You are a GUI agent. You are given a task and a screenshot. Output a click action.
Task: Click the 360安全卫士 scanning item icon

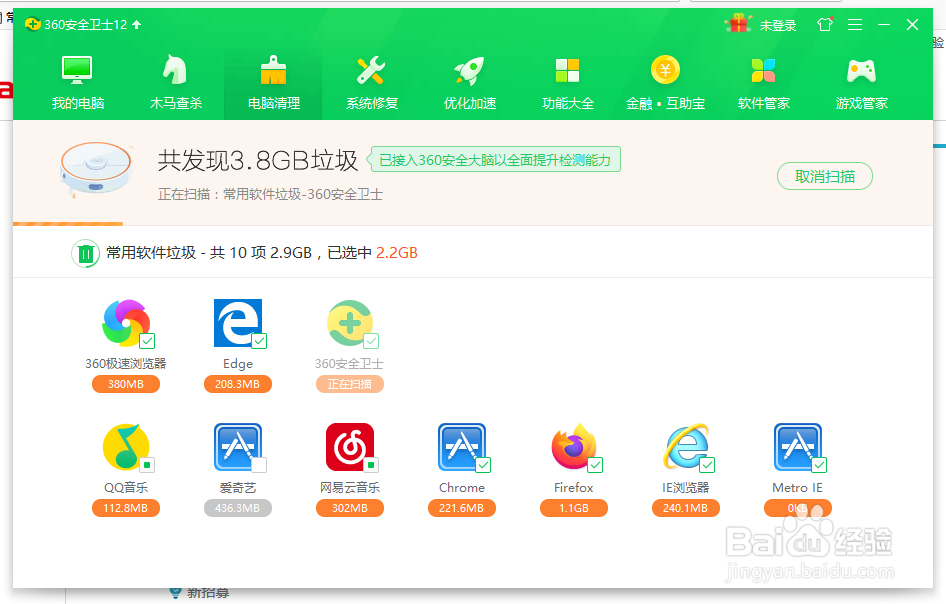[350, 323]
